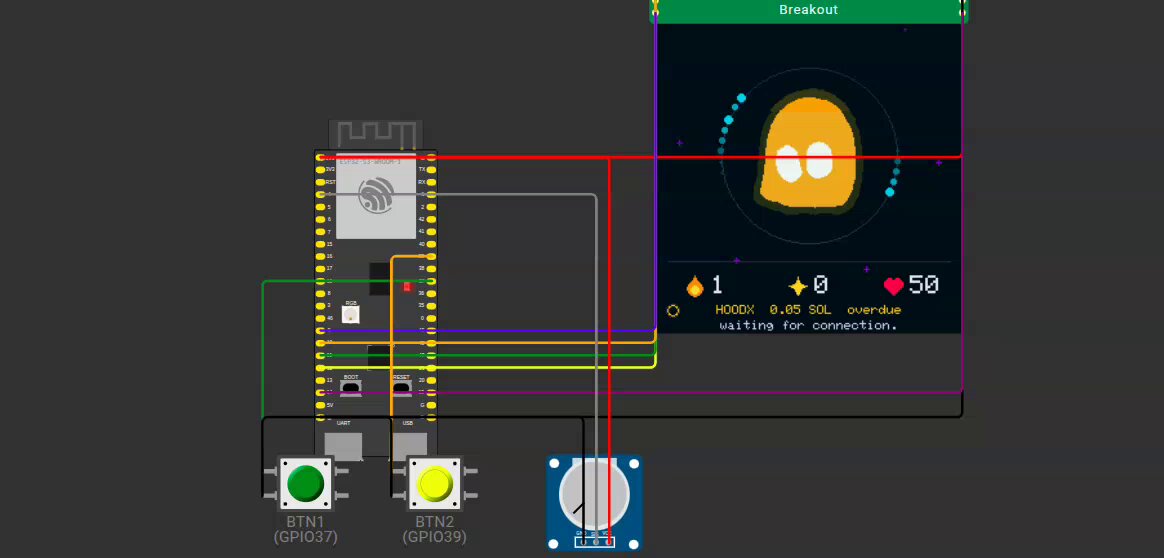The width and height of the screenshot is (1164, 558).
Task: Click the UART USB connector on the board
Action: tap(343, 446)
